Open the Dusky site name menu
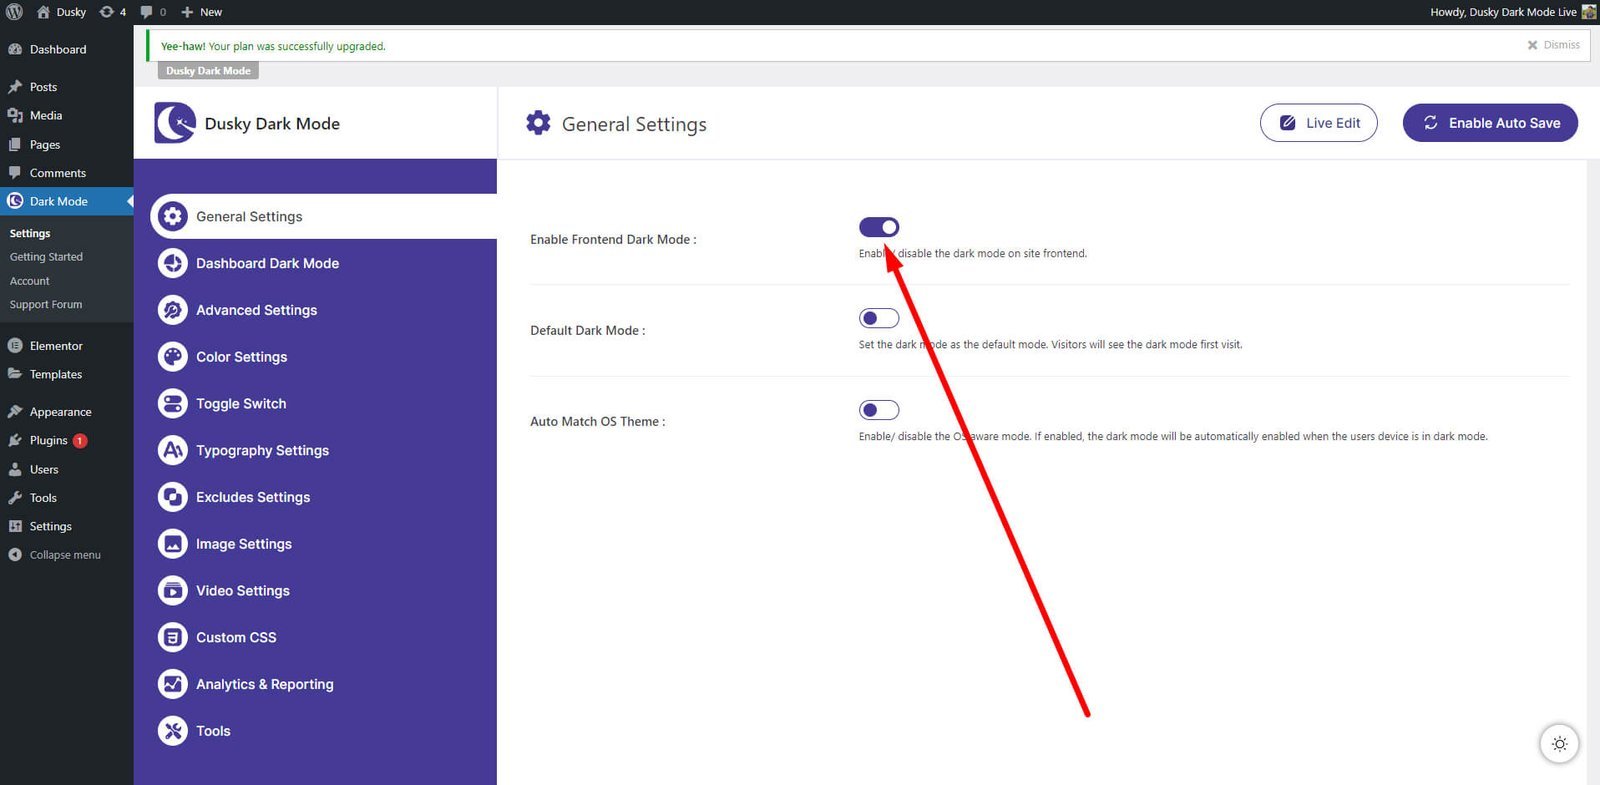 [x=62, y=12]
